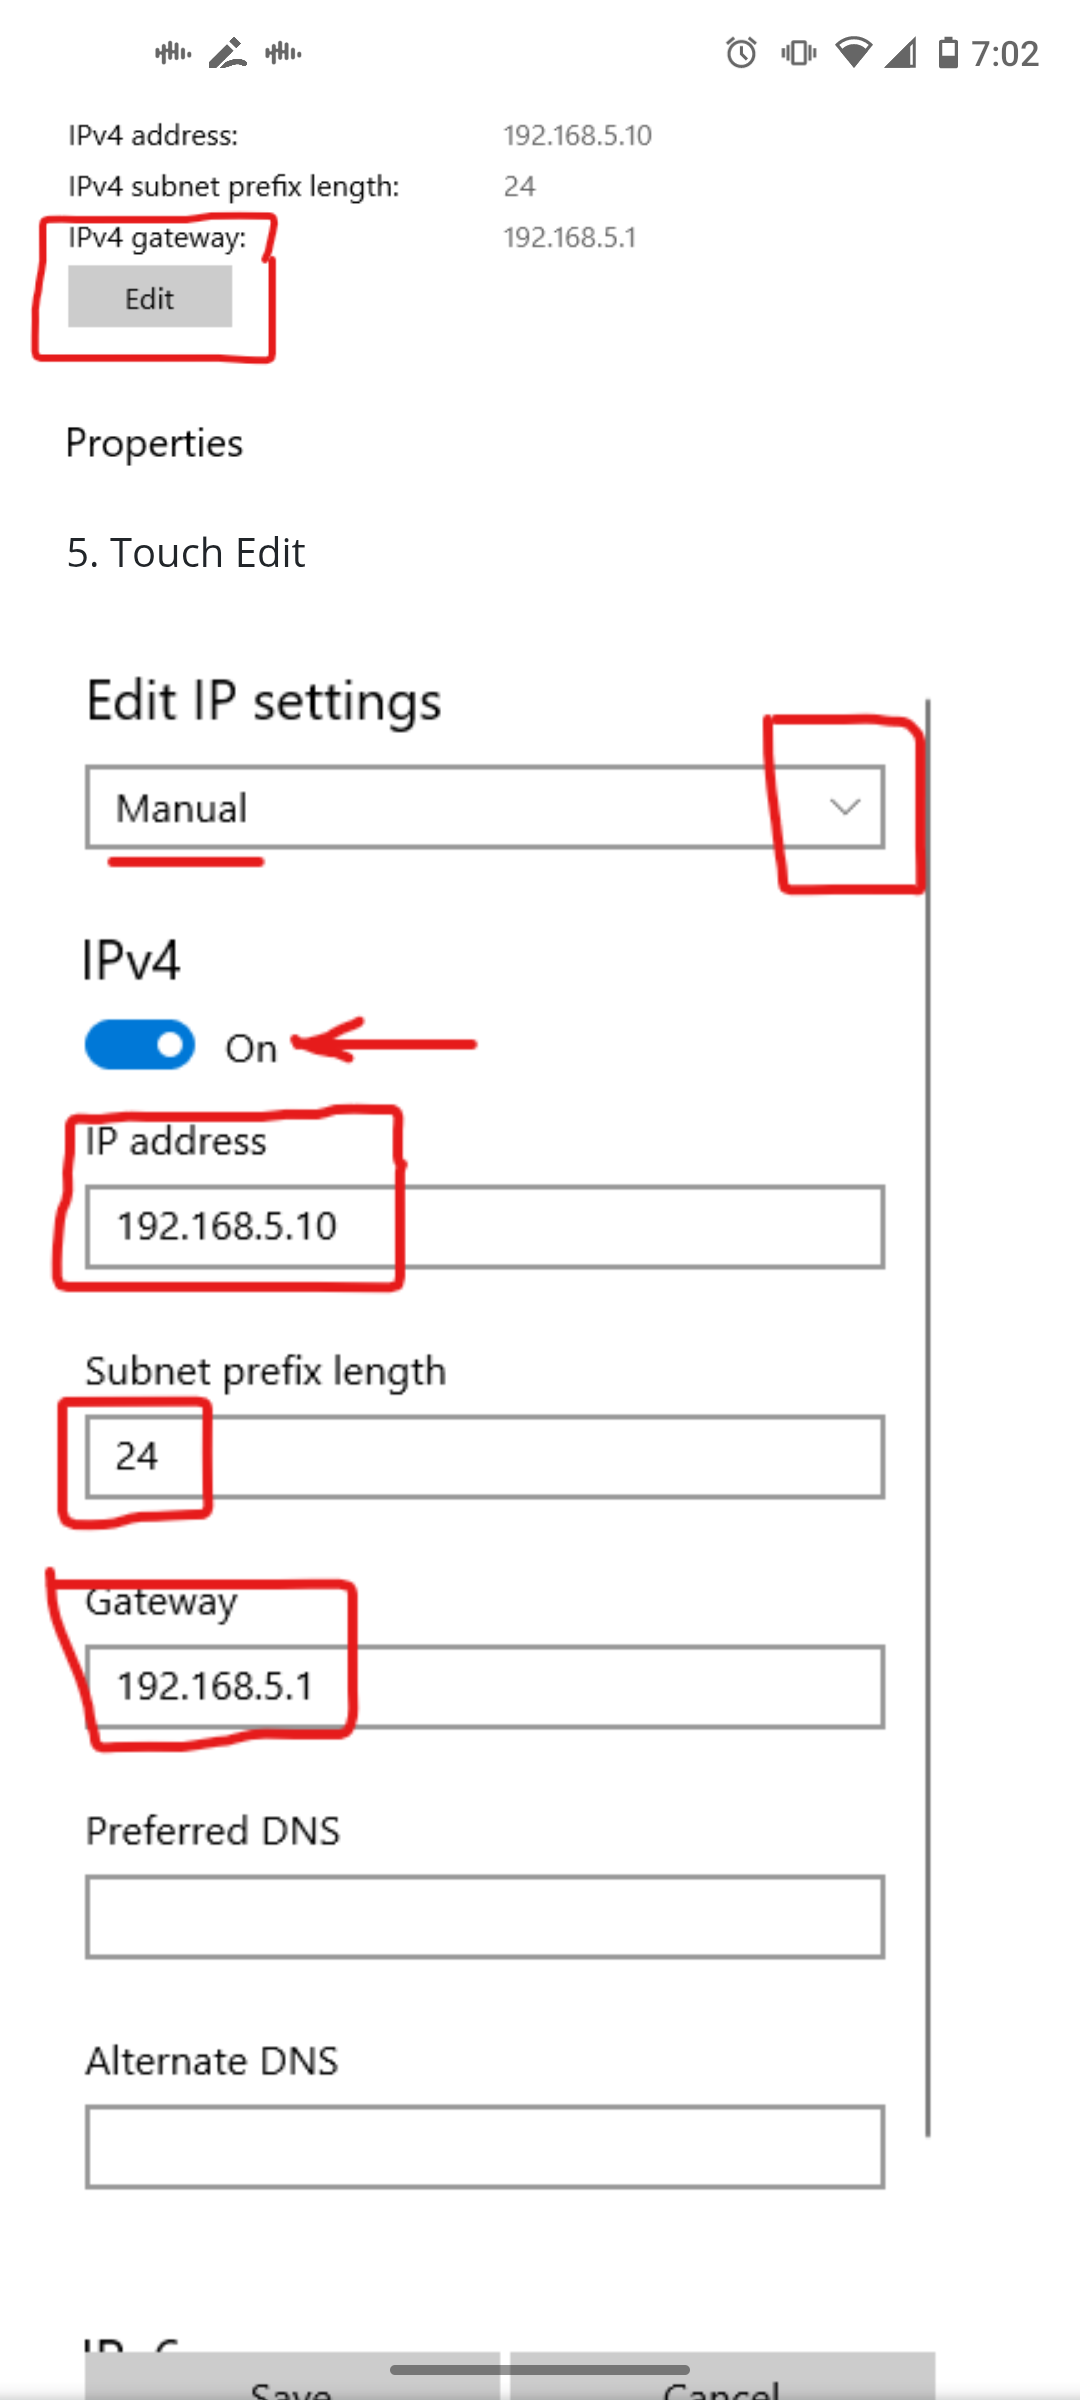The width and height of the screenshot is (1080, 2400).
Task: Tap the battery status icon
Action: pyautogui.click(x=948, y=53)
